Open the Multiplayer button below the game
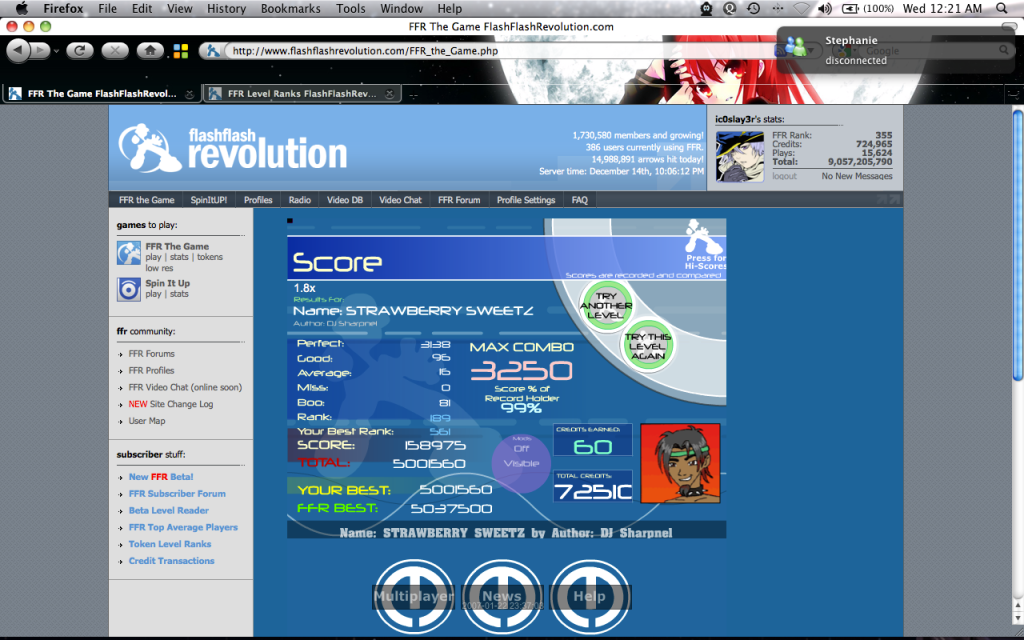 [x=413, y=596]
